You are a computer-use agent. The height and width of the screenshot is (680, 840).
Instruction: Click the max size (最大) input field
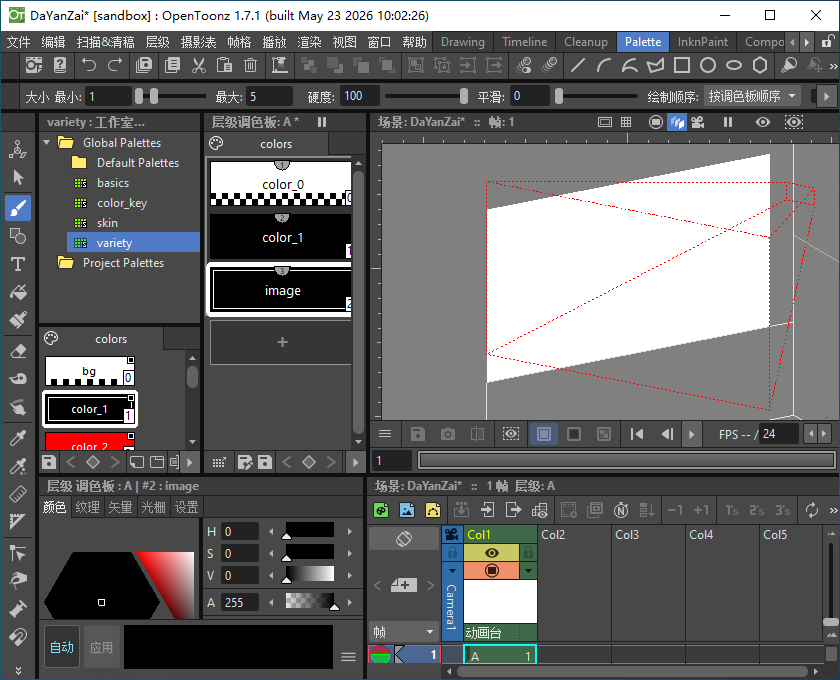pos(269,96)
